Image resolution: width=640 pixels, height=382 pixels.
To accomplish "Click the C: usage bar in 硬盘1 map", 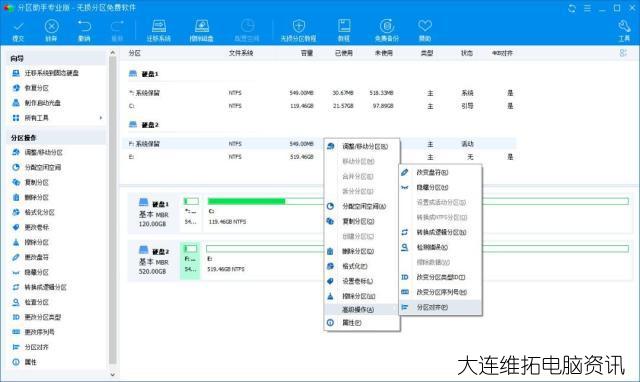I will (x=418, y=201).
